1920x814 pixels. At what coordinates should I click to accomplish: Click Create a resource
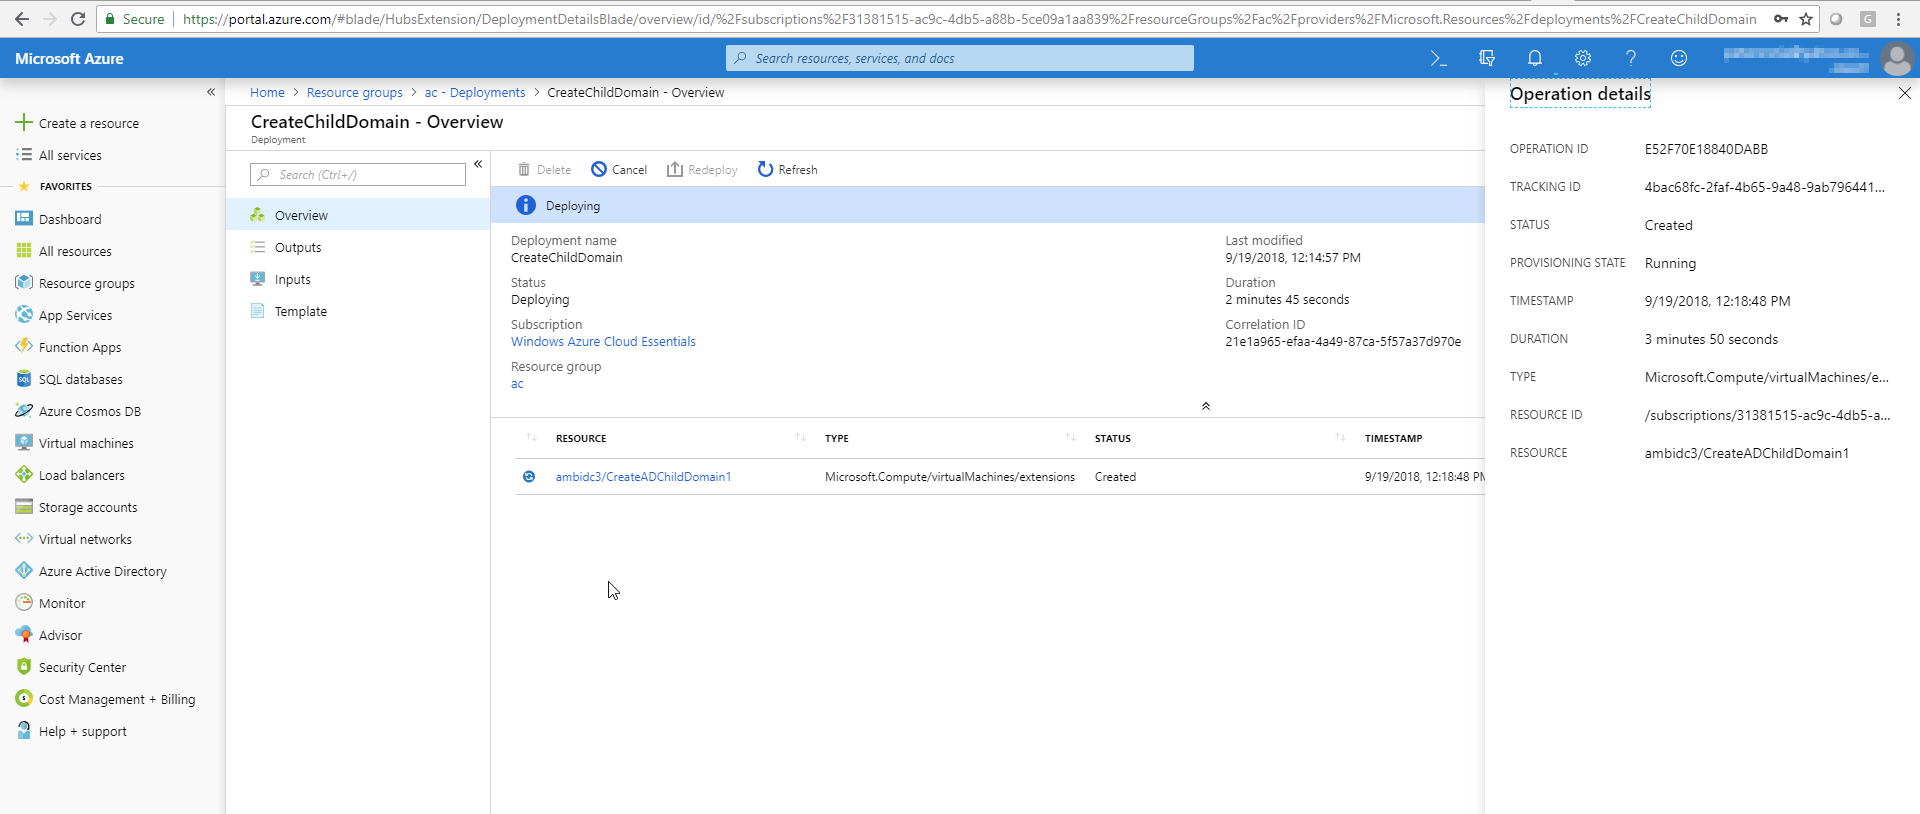click(x=89, y=123)
